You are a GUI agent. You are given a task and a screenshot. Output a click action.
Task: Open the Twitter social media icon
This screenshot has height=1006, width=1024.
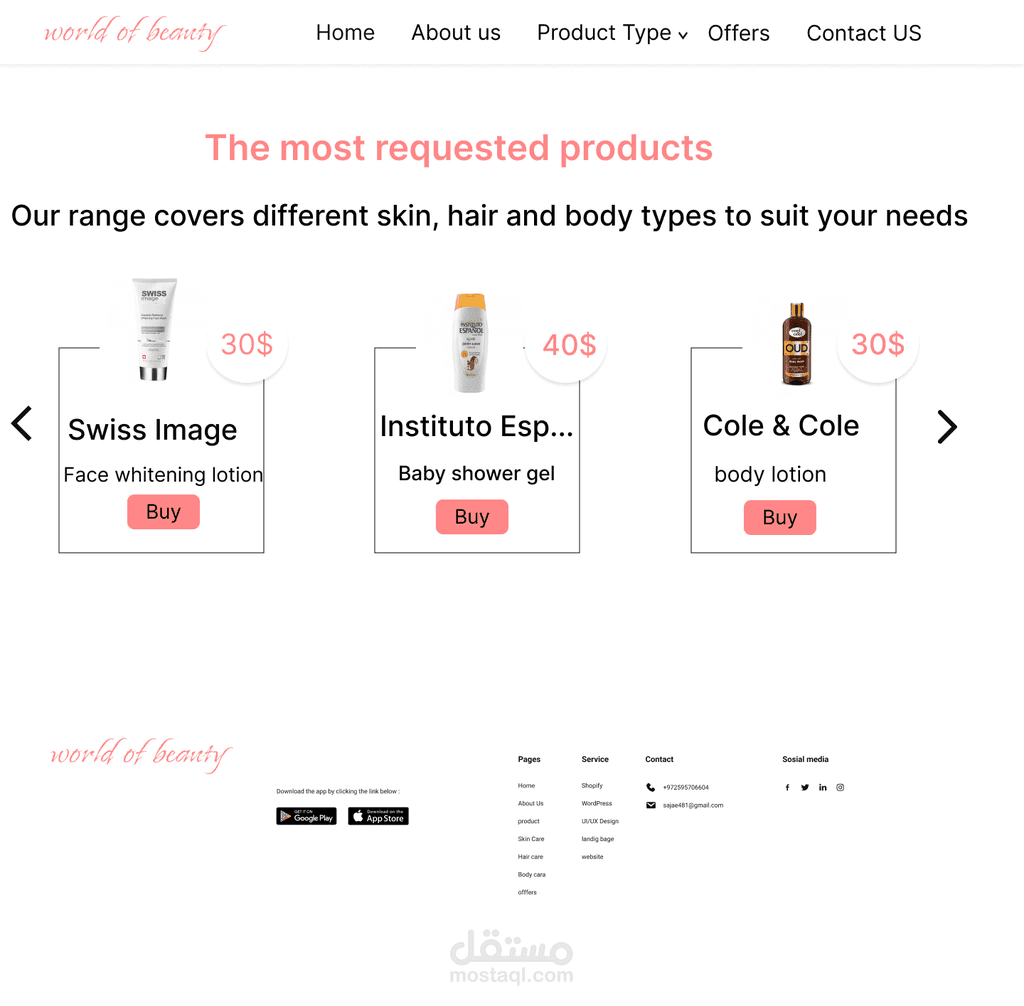(805, 787)
